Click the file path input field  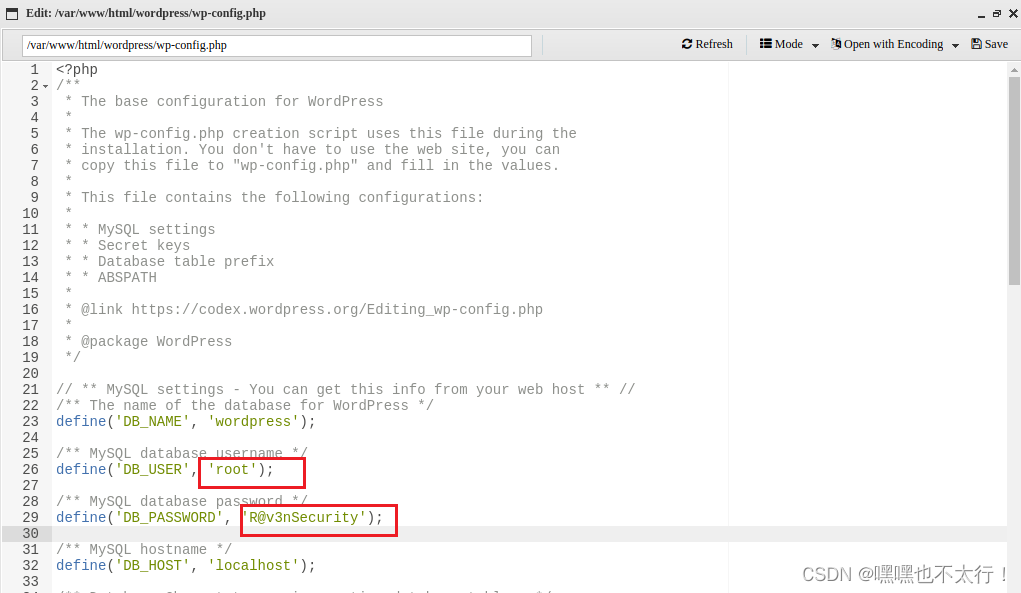tap(277, 46)
